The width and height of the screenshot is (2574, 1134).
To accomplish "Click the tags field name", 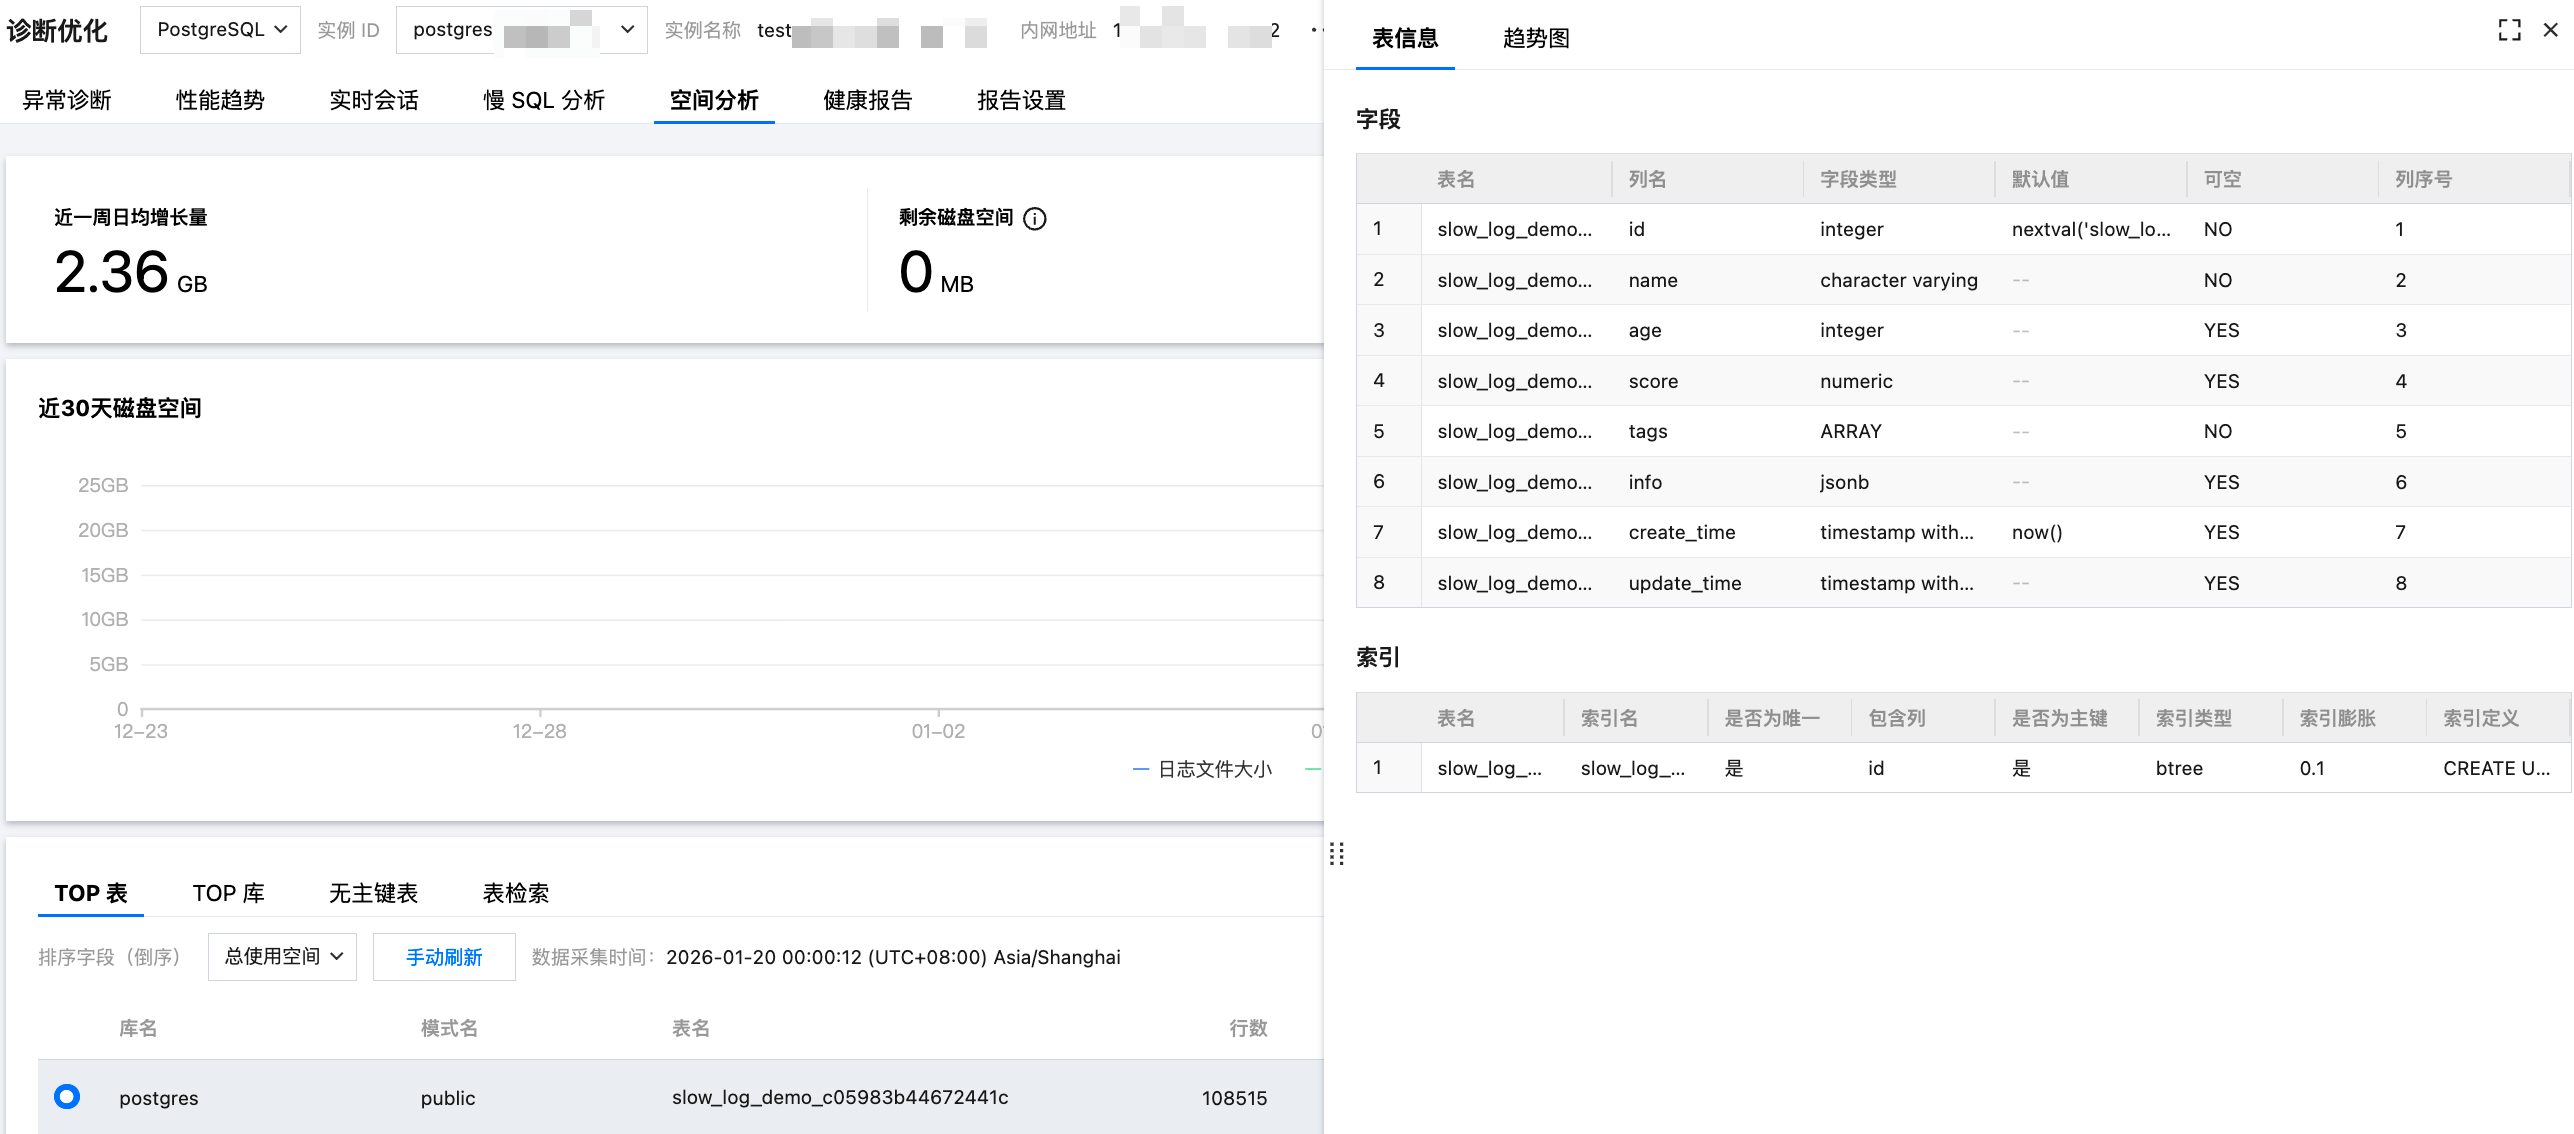I will pyautogui.click(x=1648, y=431).
